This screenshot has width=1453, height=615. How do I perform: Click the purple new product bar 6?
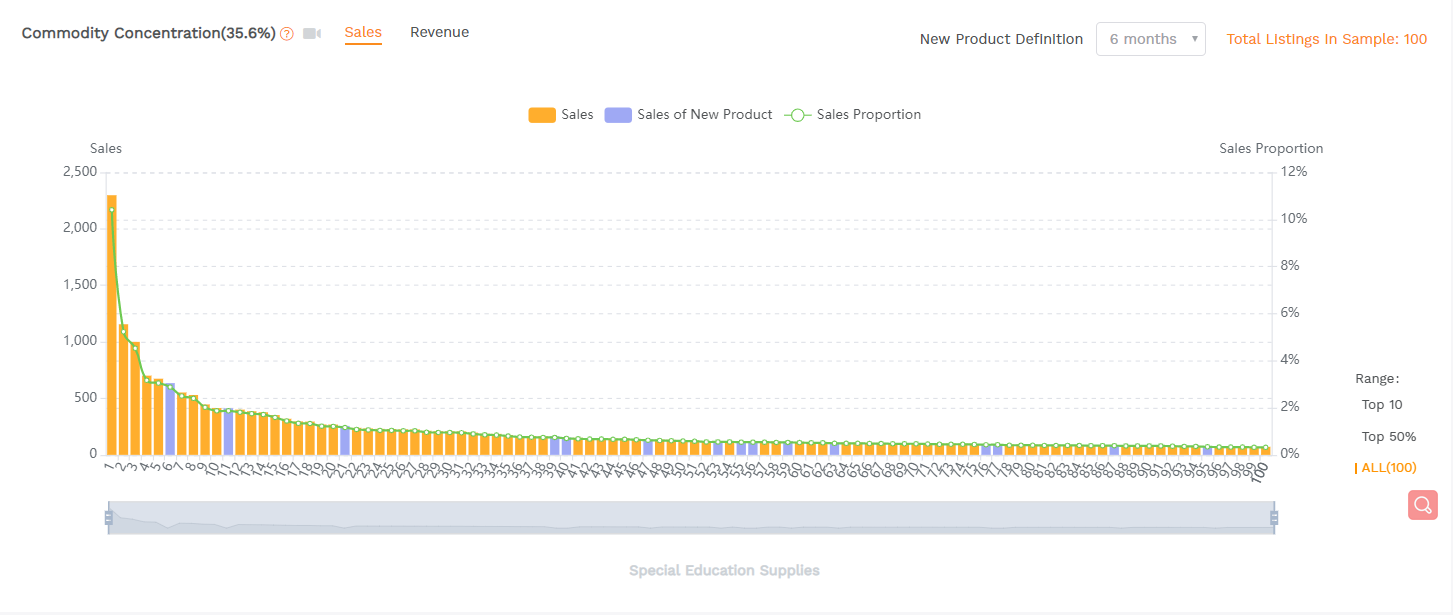(x=170, y=420)
